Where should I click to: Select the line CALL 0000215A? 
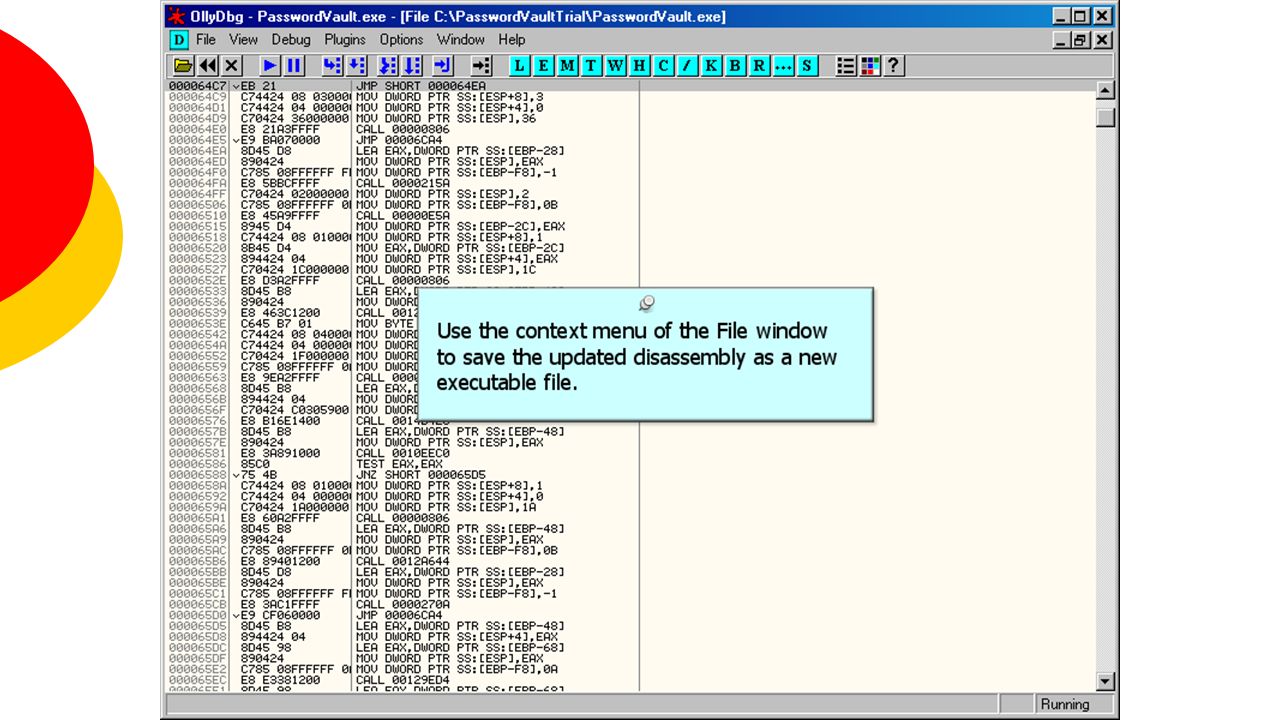tap(401, 183)
